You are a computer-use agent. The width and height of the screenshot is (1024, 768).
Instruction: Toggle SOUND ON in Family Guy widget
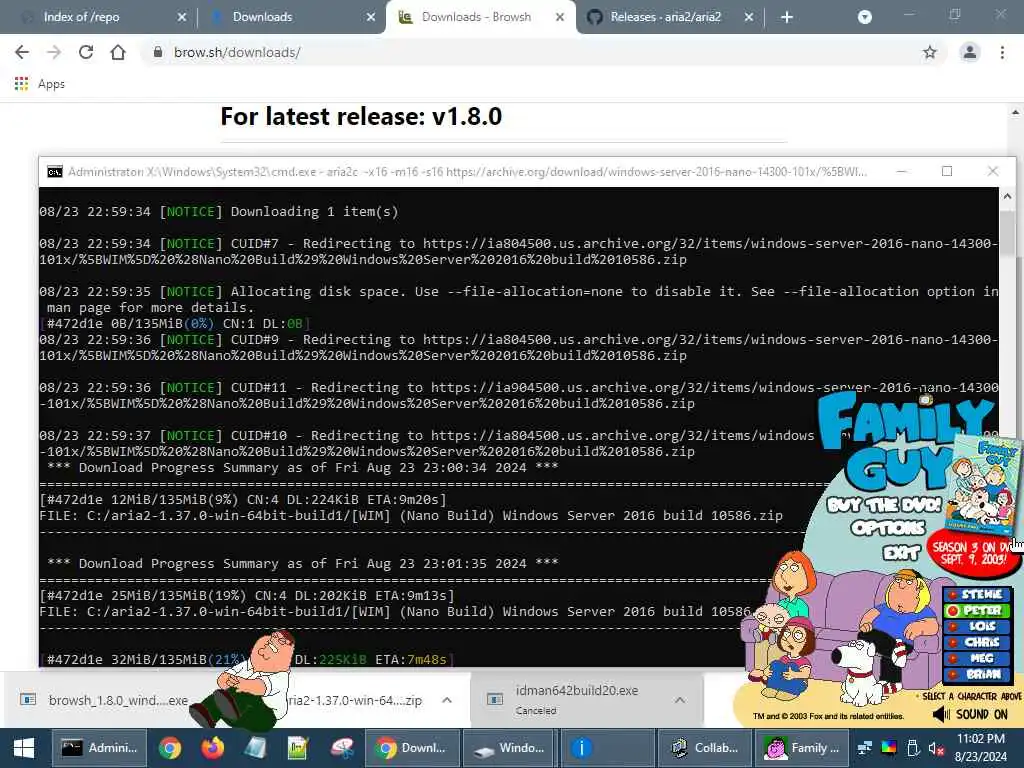(971, 714)
